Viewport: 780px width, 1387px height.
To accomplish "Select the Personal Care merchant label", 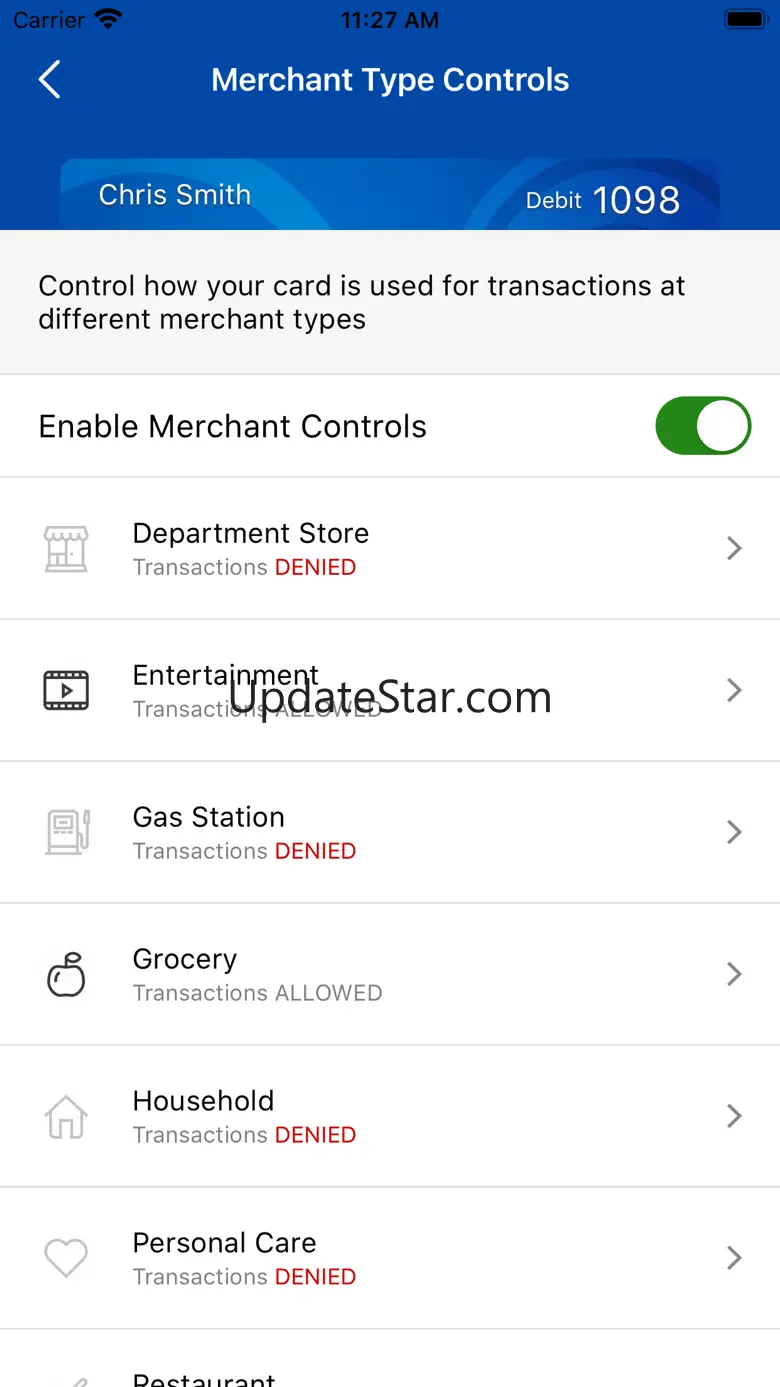I will pos(224,1242).
